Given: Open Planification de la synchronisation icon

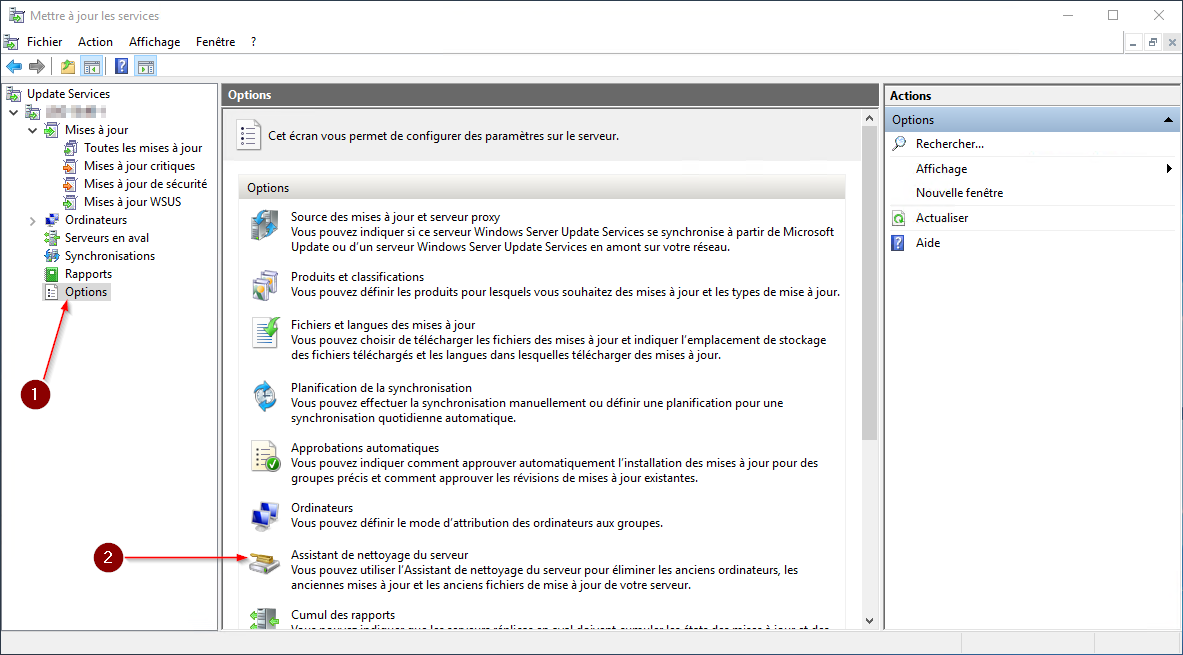Looking at the screenshot, I should (265, 396).
